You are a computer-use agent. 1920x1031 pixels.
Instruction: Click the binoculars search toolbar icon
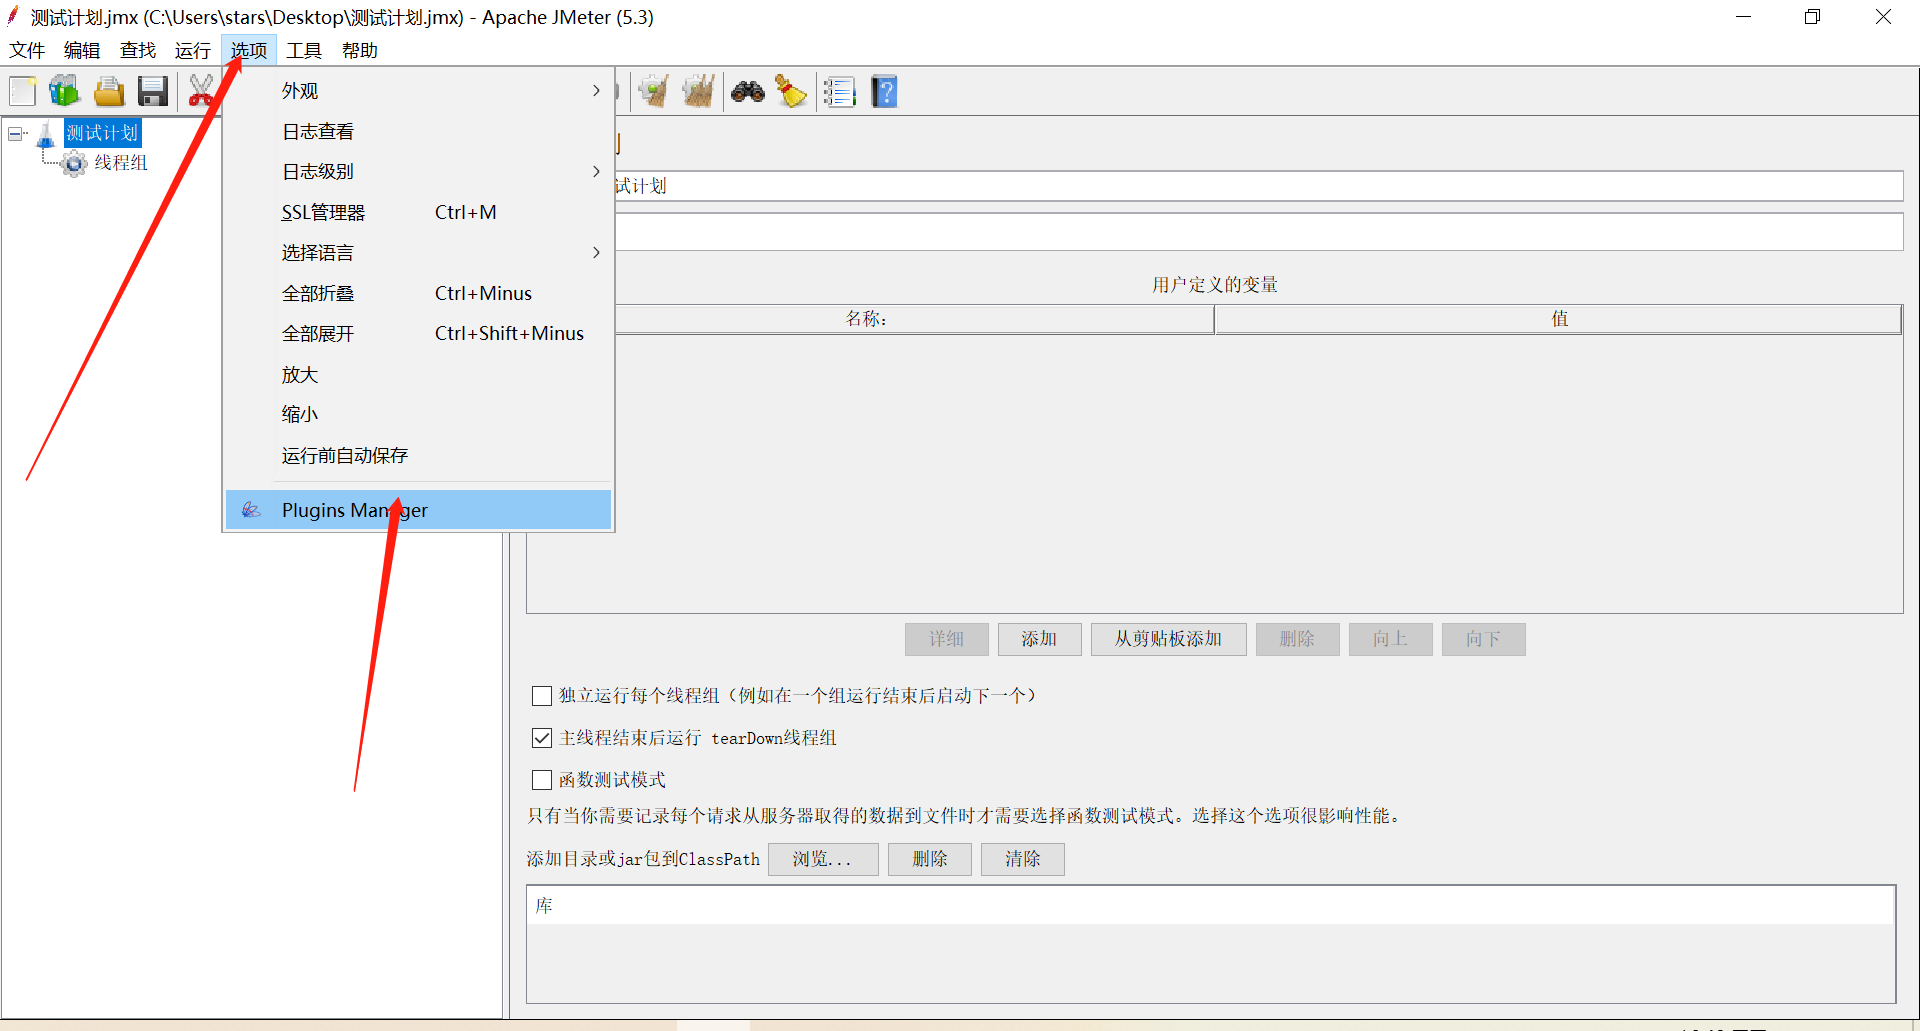tap(747, 91)
